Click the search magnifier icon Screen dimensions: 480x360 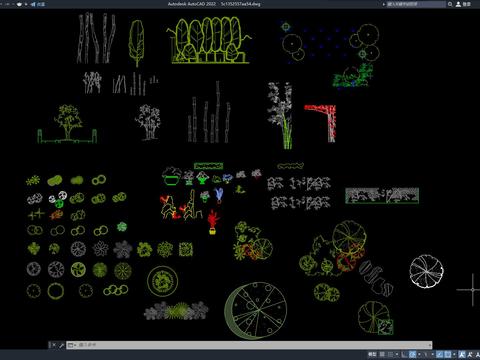450,4
